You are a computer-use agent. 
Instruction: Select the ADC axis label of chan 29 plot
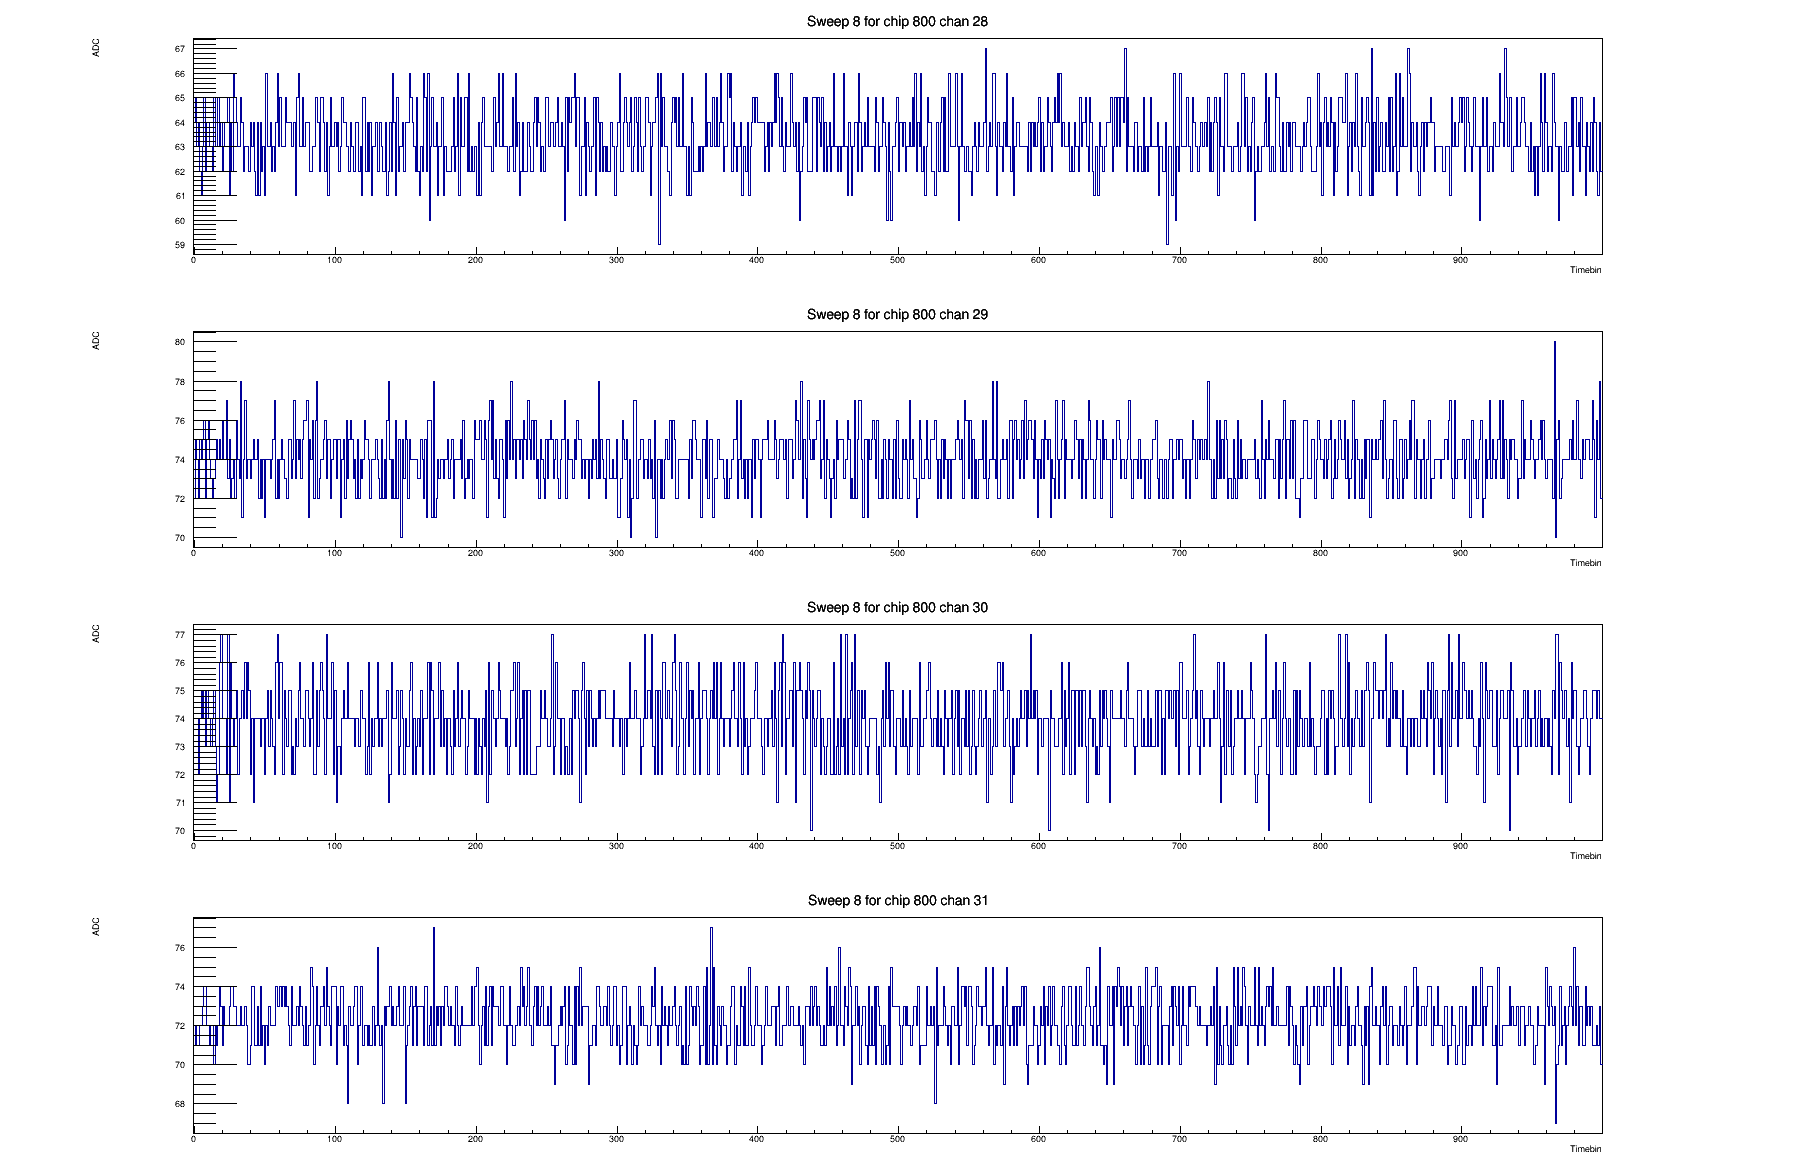coord(97,341)
